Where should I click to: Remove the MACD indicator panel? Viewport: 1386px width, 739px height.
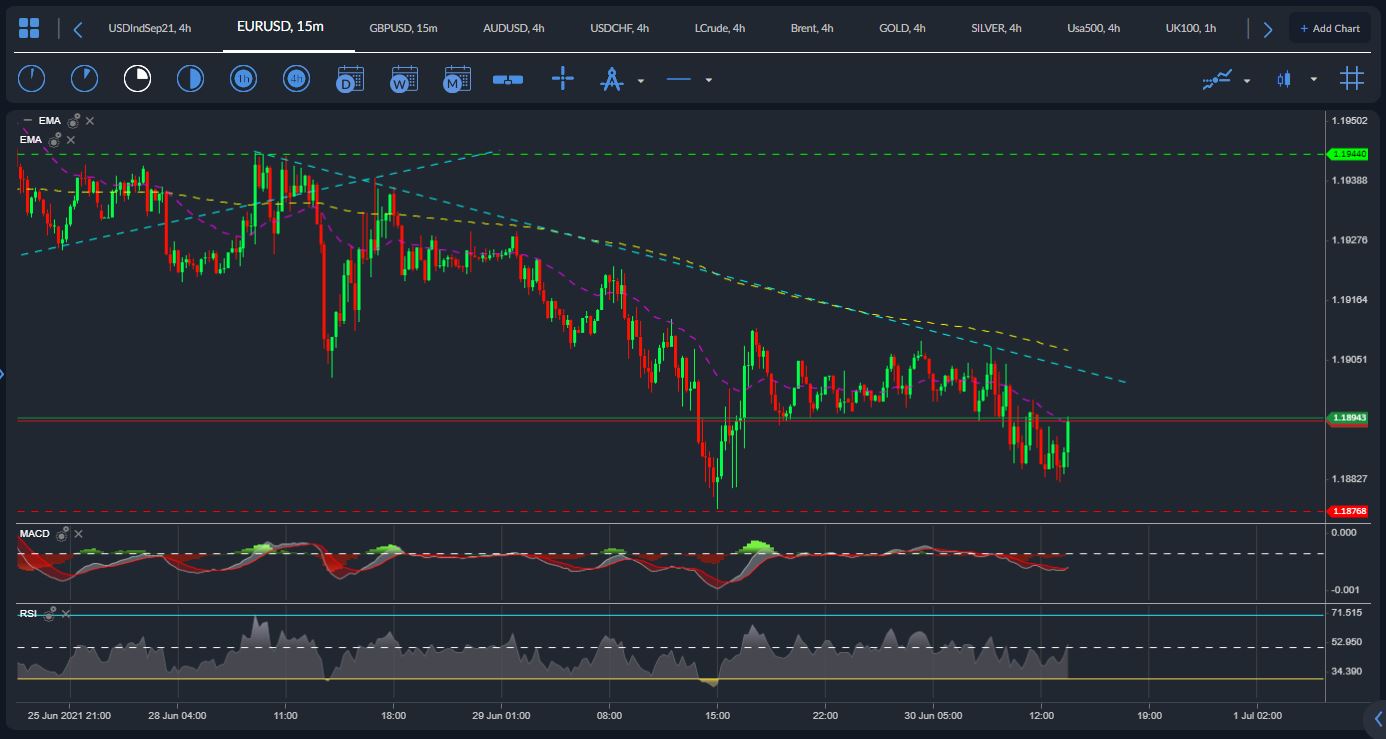(79, 534)
